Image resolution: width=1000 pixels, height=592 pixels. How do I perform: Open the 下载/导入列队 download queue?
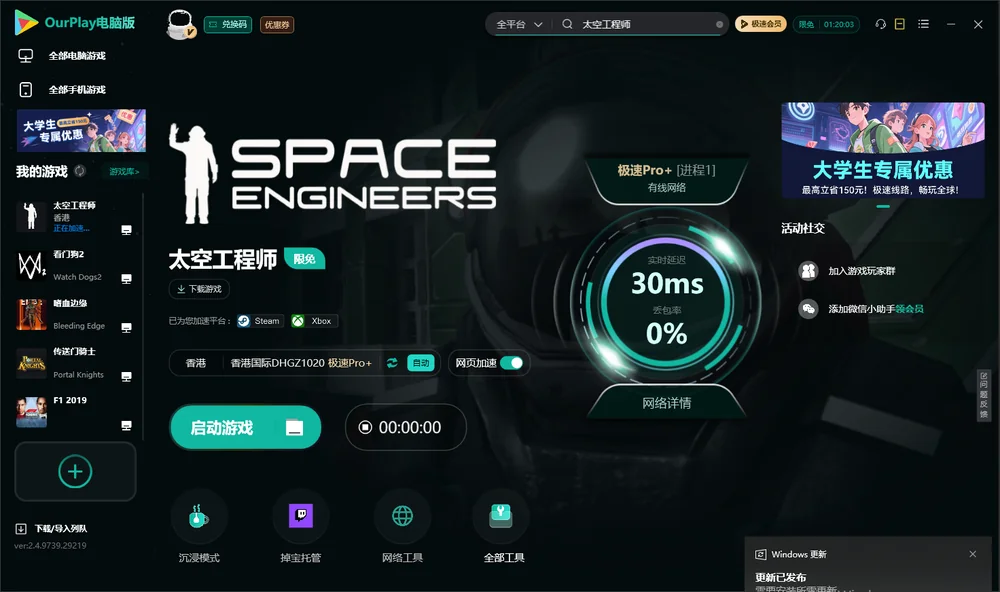(x=51, y=528)
